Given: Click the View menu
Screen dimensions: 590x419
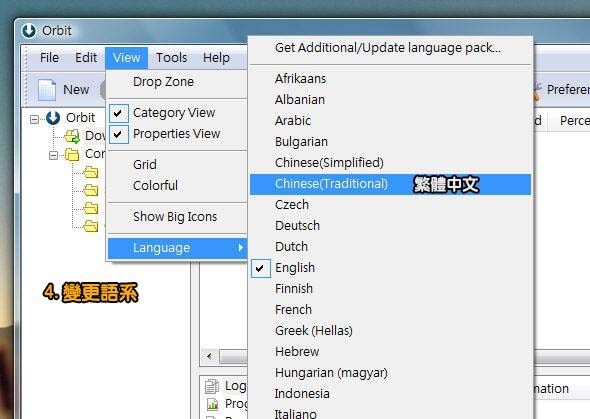Looking at the screenshot, I should coord(126,58).
